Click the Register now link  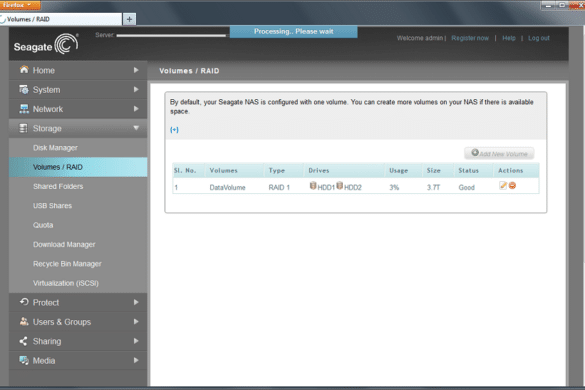[x=470, y=38]
